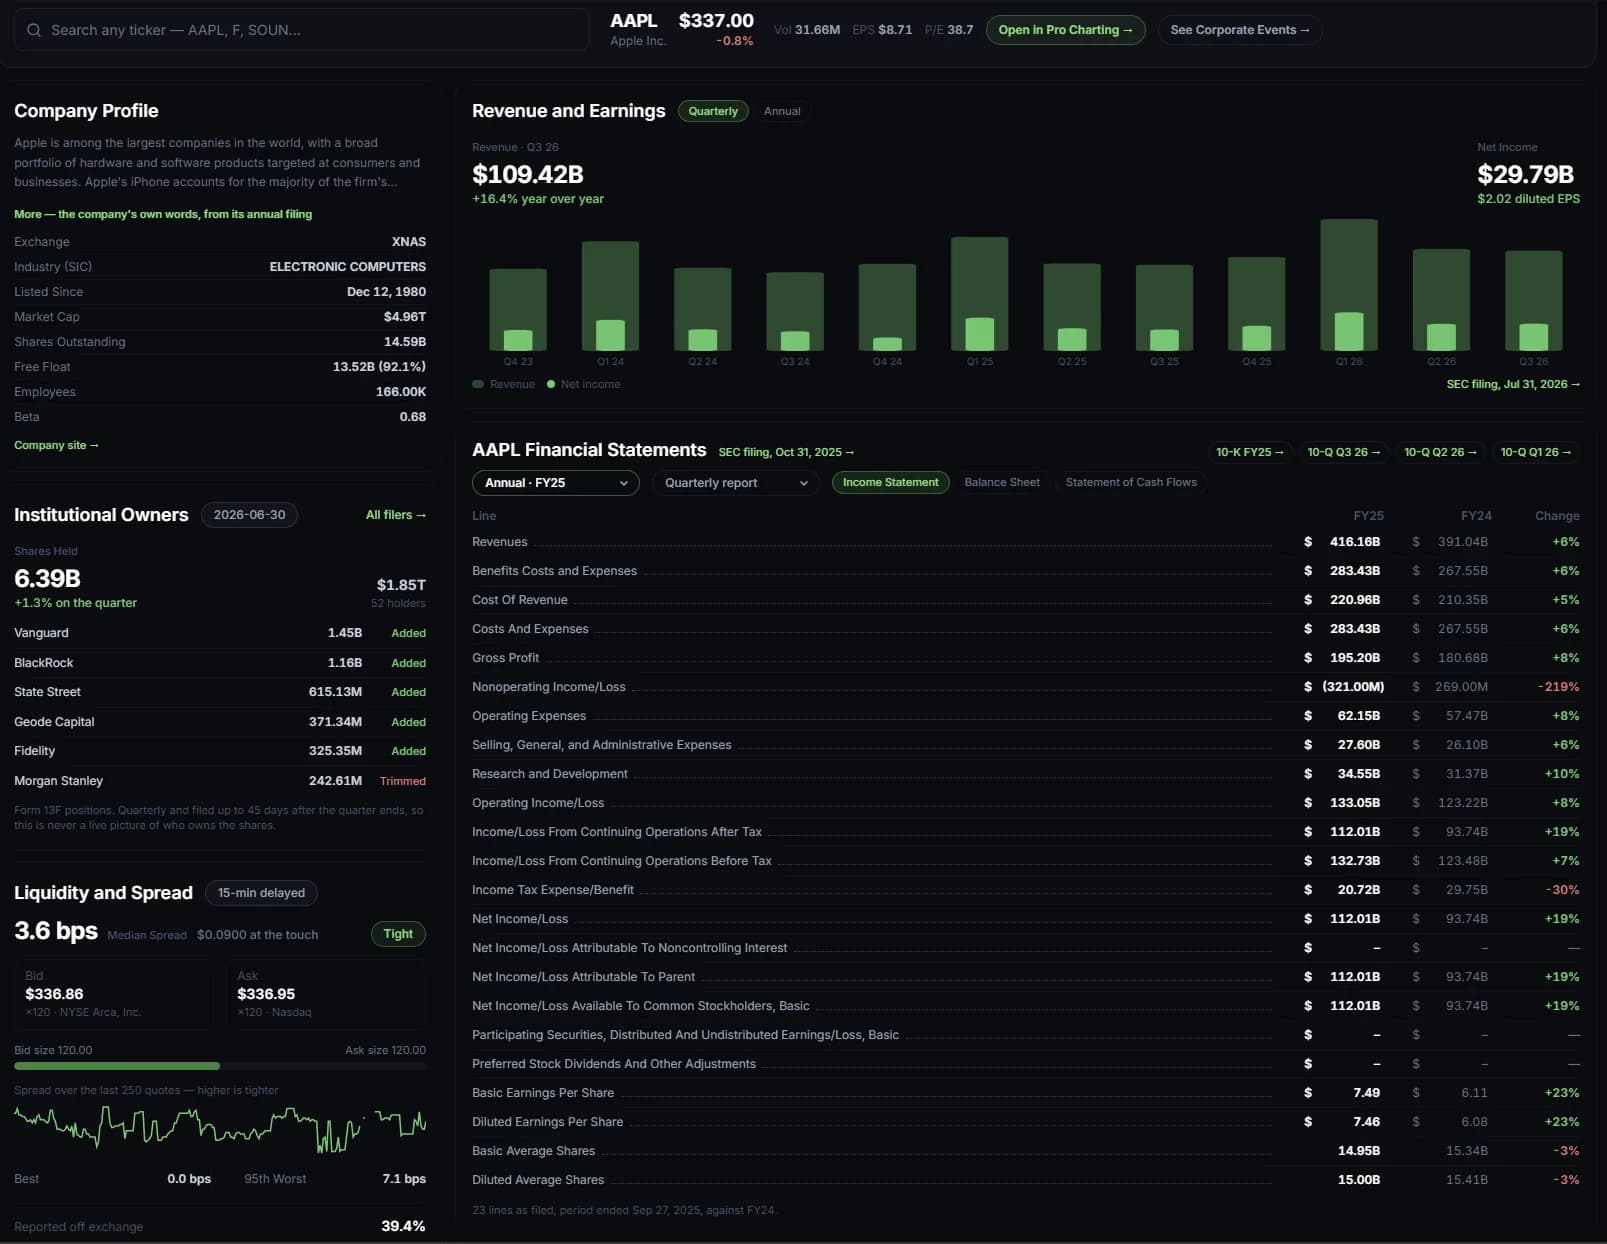The height and width of the screenshot is (1244, 1607).
Task: Click the search magnifier icon
Action: point(34,30)
